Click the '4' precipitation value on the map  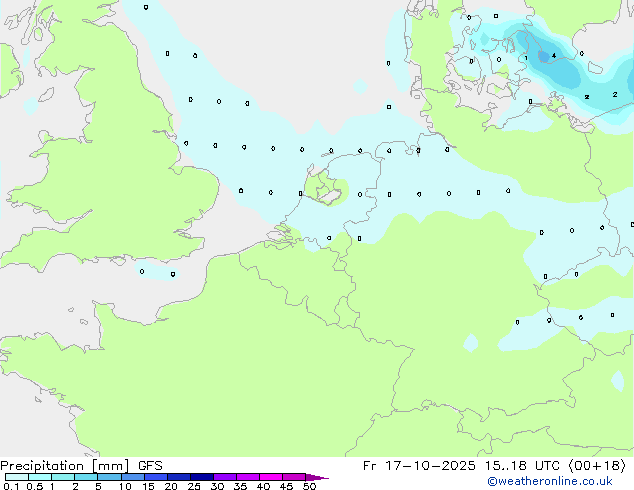tap(554, 56)
